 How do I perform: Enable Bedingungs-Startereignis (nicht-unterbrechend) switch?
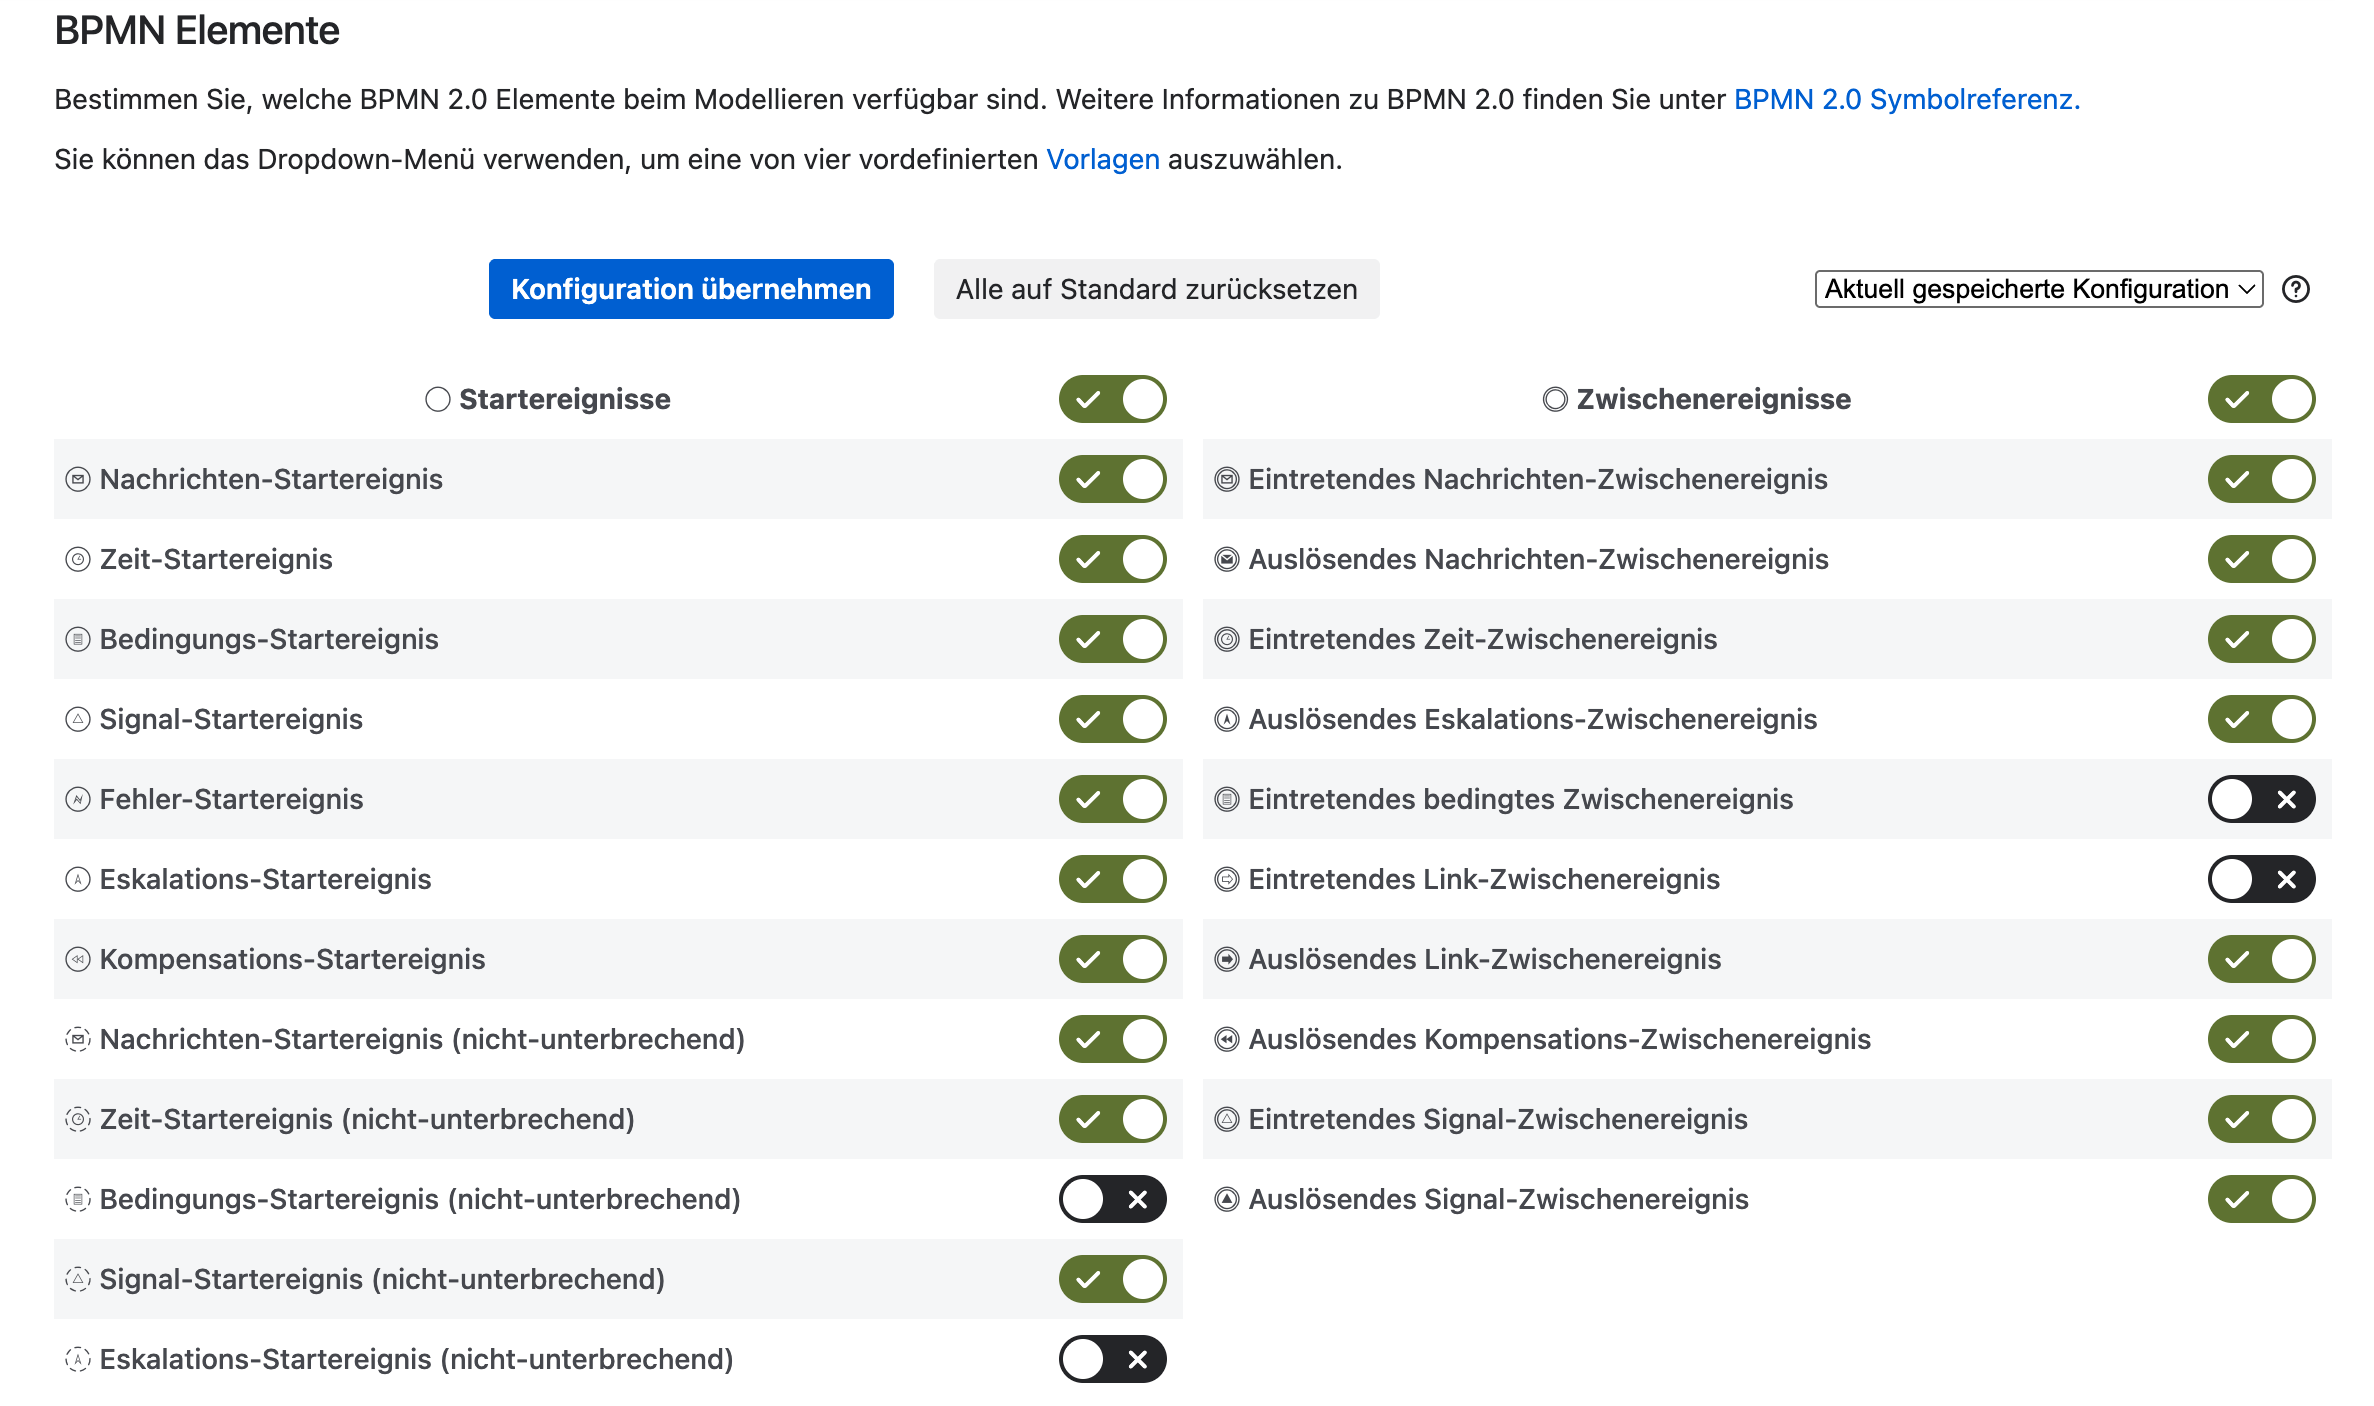(1113, 1199)
